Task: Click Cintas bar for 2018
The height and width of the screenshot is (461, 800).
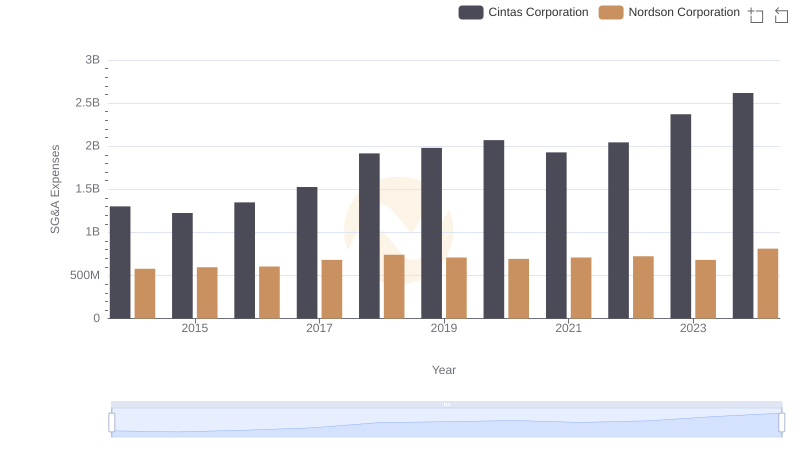Action: (x=369, y=236)
